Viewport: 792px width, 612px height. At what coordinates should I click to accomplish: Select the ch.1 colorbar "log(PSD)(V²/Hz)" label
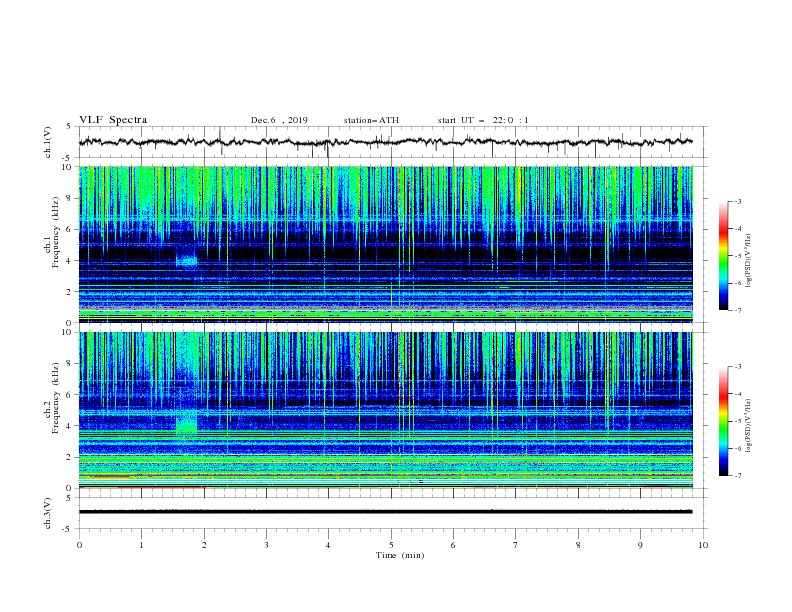click(x=748, y=260)
